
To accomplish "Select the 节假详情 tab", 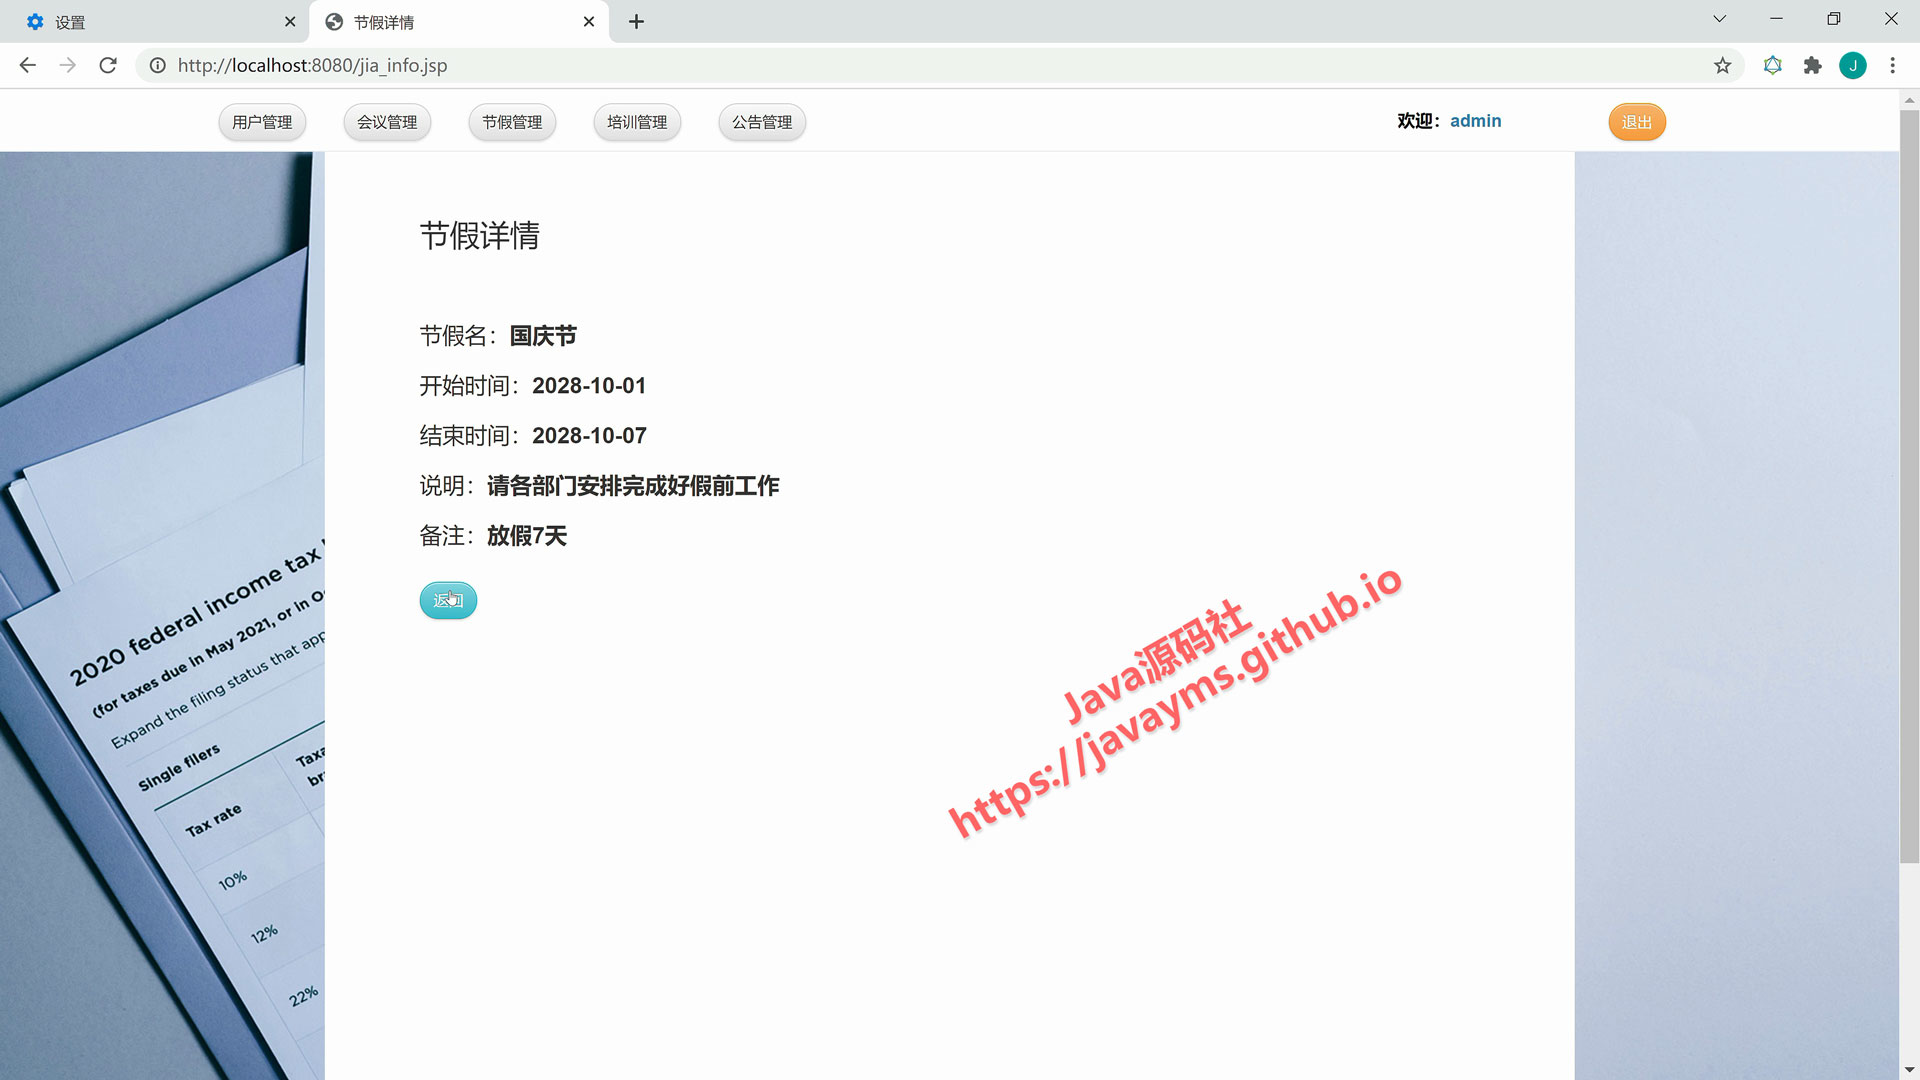I will (459, 21).
